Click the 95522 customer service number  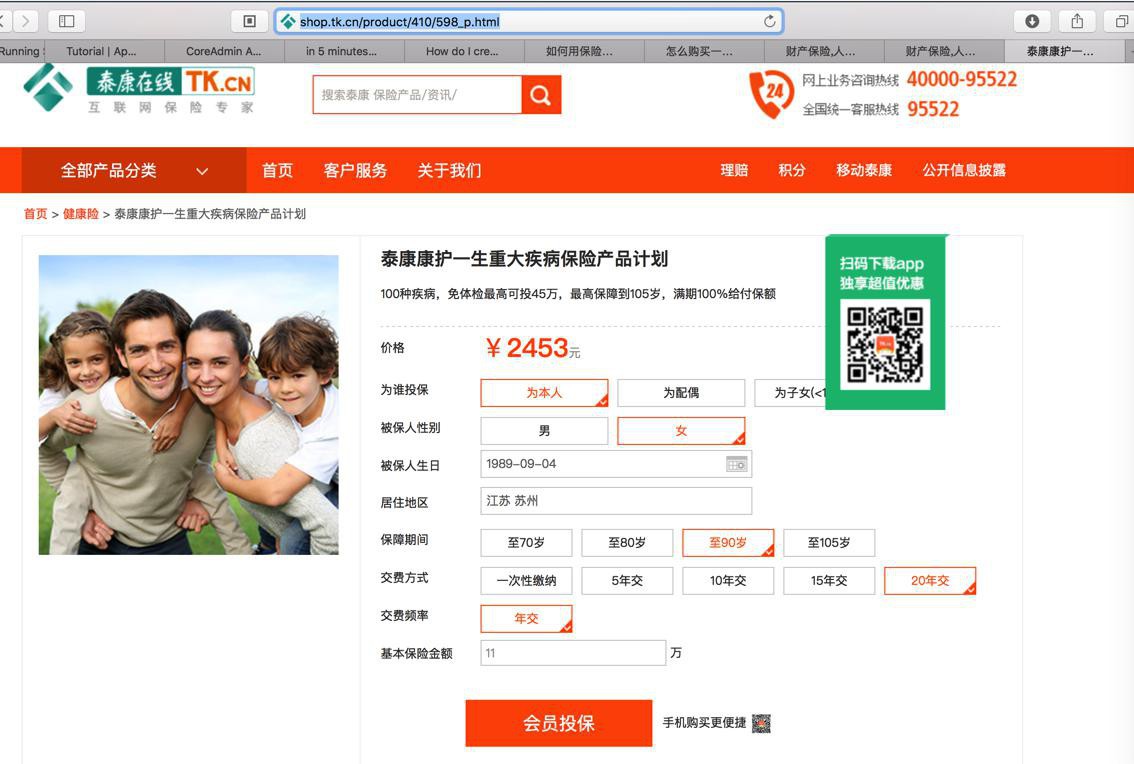(933, 109)
